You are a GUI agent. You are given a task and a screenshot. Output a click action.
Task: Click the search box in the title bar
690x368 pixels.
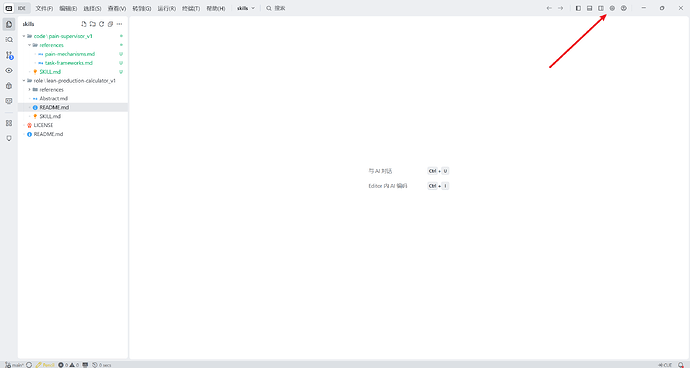pos(276,8)
